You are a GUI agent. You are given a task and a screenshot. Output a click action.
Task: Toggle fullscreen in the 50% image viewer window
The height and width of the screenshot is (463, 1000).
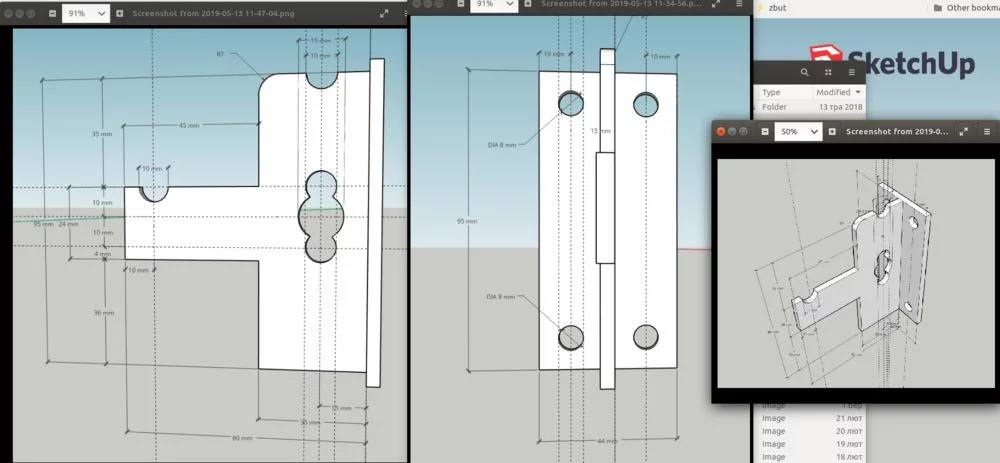pyautogui.click(x=964, y=131)
